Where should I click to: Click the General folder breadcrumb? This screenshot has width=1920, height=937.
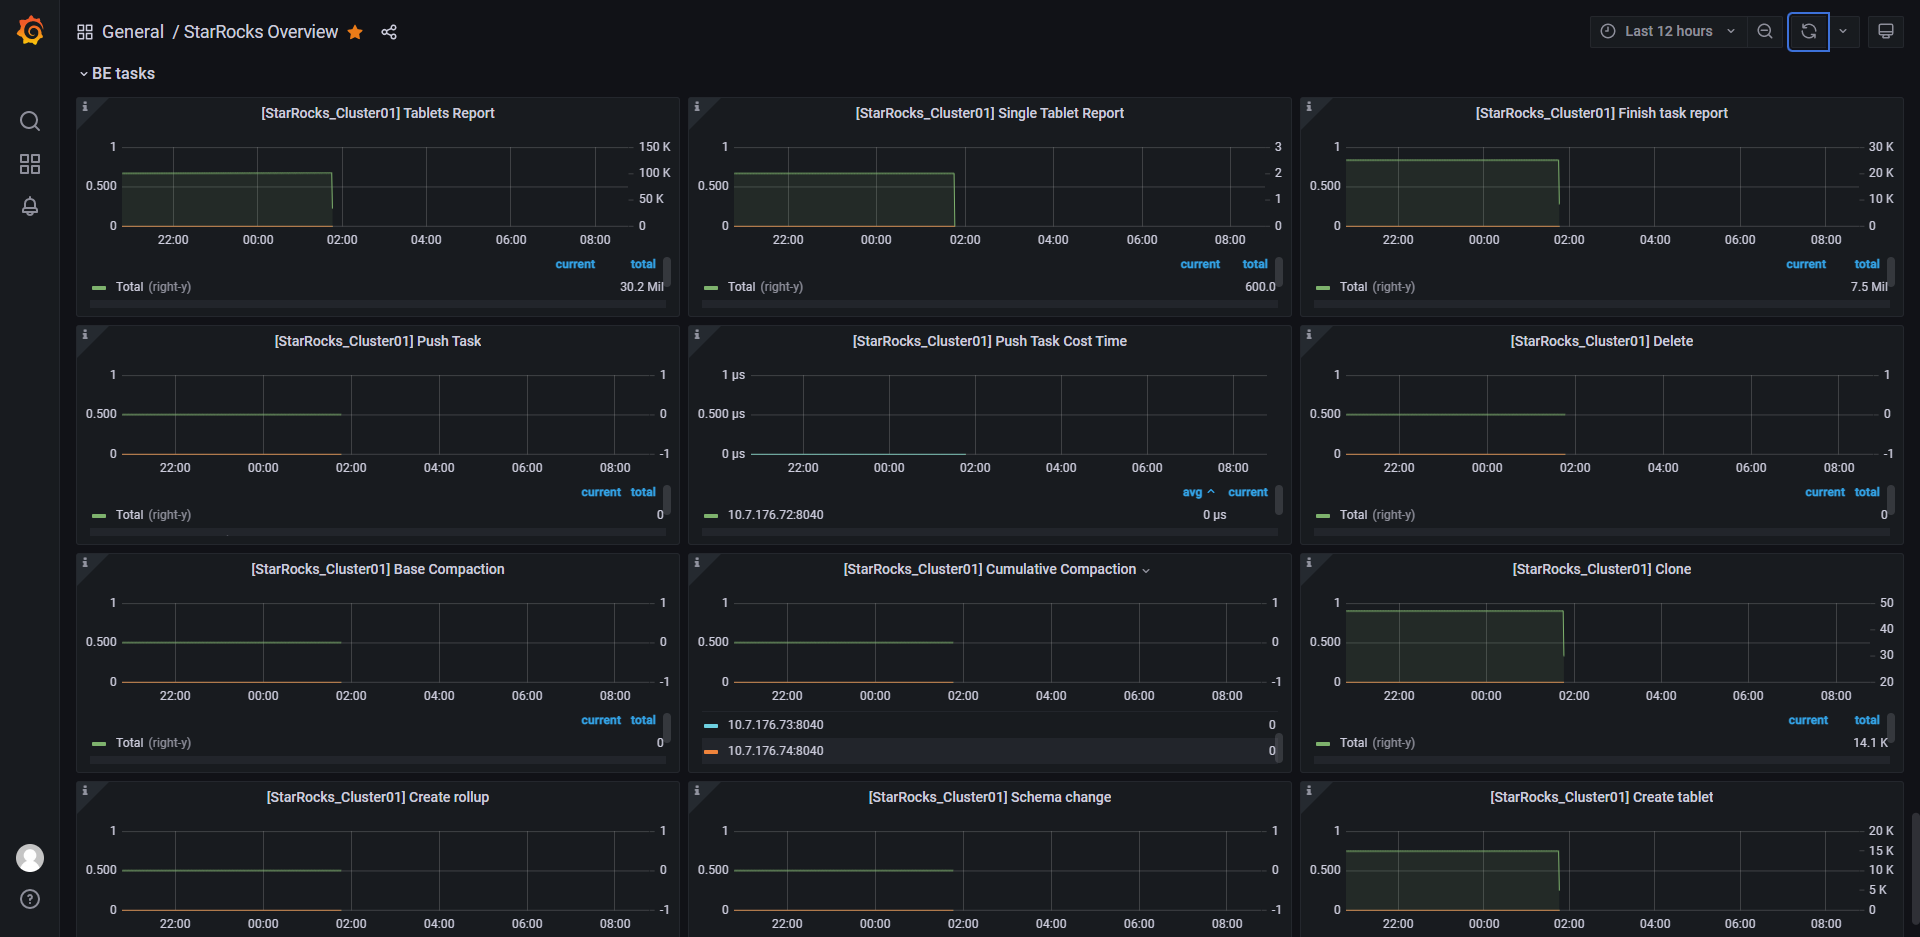[x=132, y=32]
